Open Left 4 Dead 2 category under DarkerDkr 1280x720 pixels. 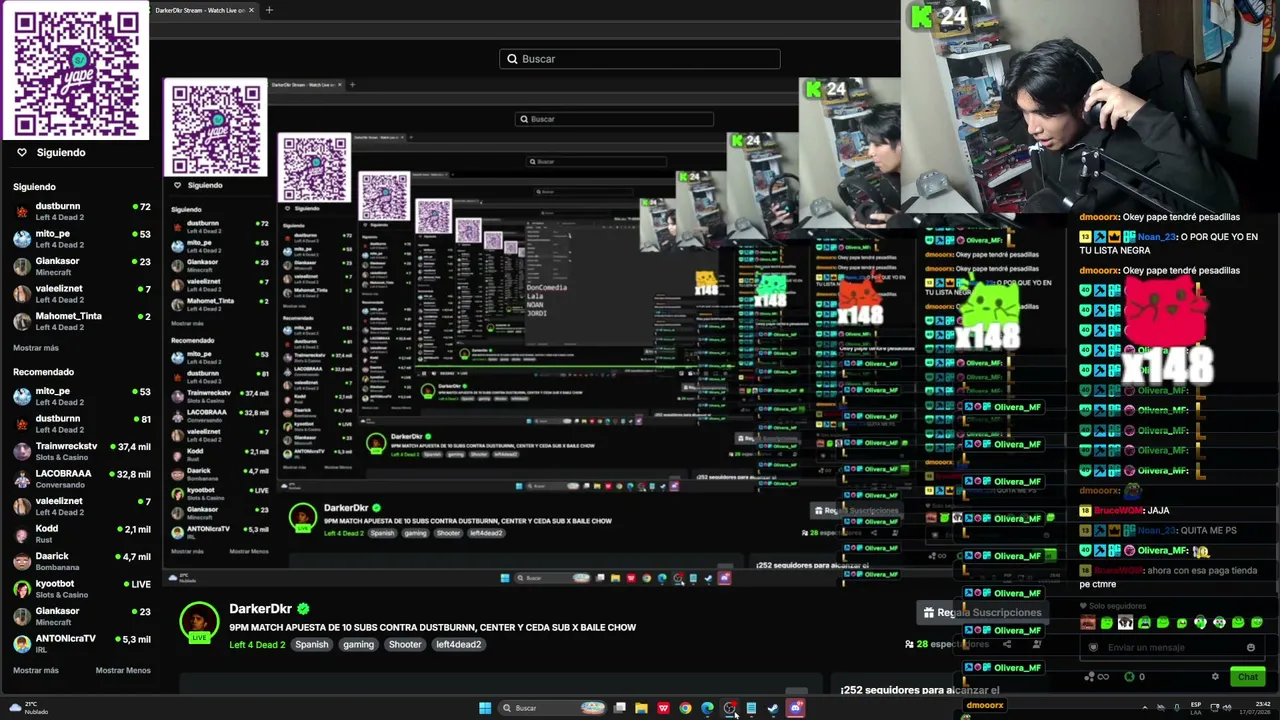tap(257, 645)
